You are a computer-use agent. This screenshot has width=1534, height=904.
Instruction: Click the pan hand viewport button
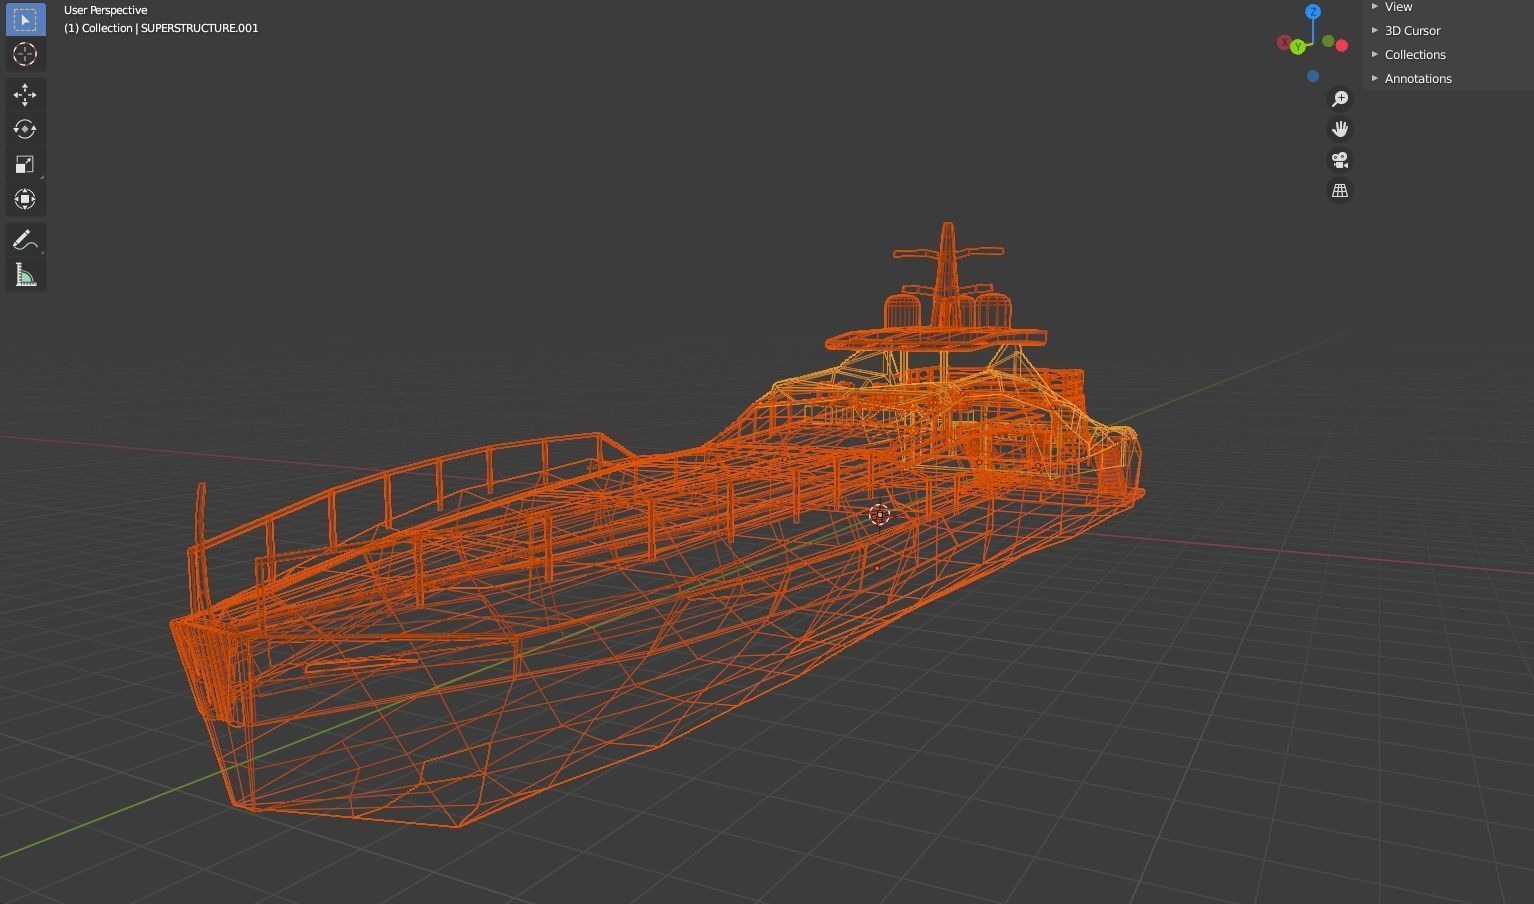coord(1340,129)
